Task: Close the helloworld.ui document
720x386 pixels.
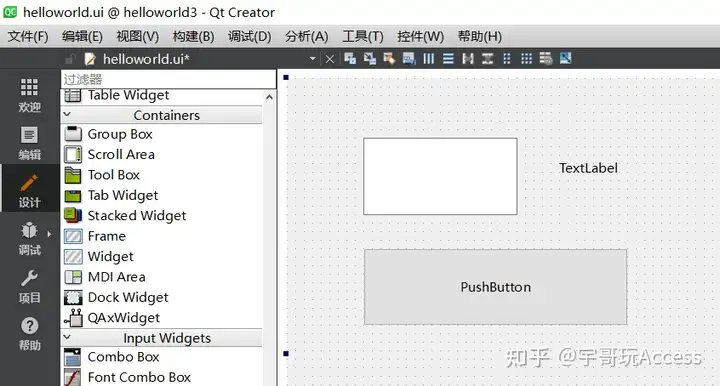Action: click(330, 59)
